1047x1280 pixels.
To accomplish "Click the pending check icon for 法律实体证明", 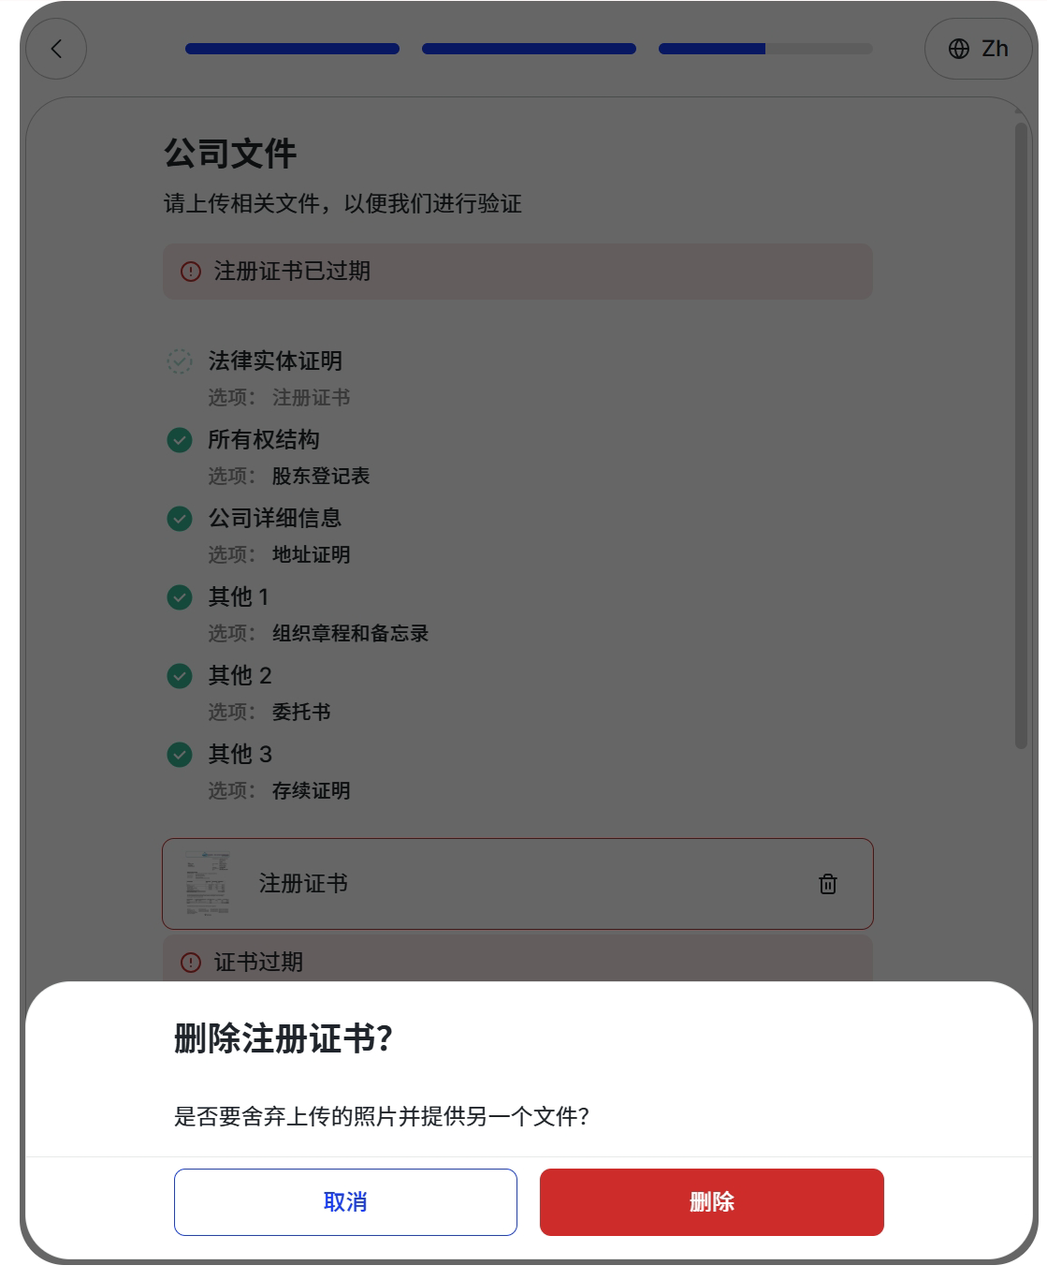I will tap(179, 361).
